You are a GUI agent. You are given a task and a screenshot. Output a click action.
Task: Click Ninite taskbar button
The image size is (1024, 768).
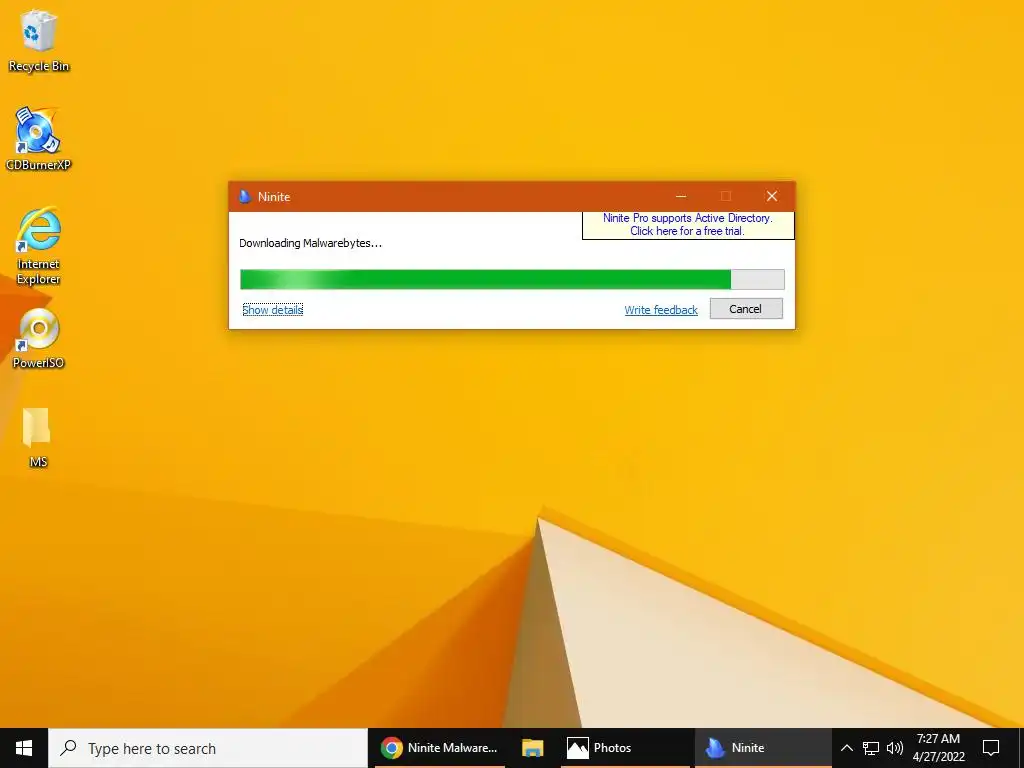763,748
